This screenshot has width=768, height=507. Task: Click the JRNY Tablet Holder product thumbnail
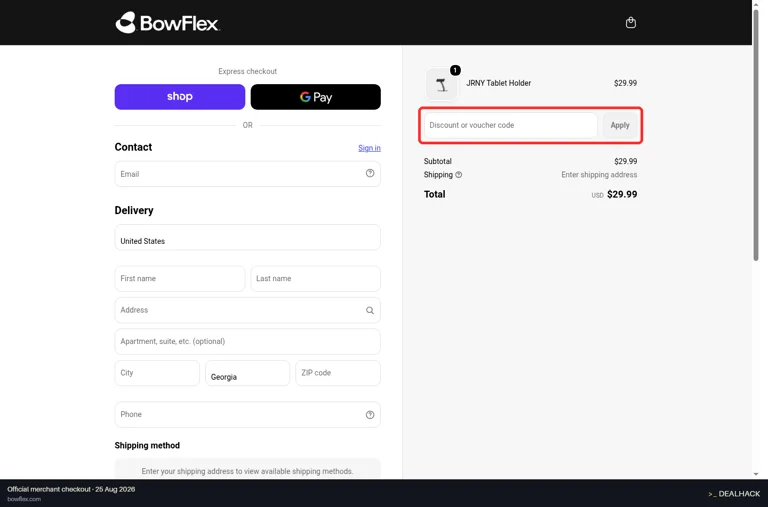point(441,85)
